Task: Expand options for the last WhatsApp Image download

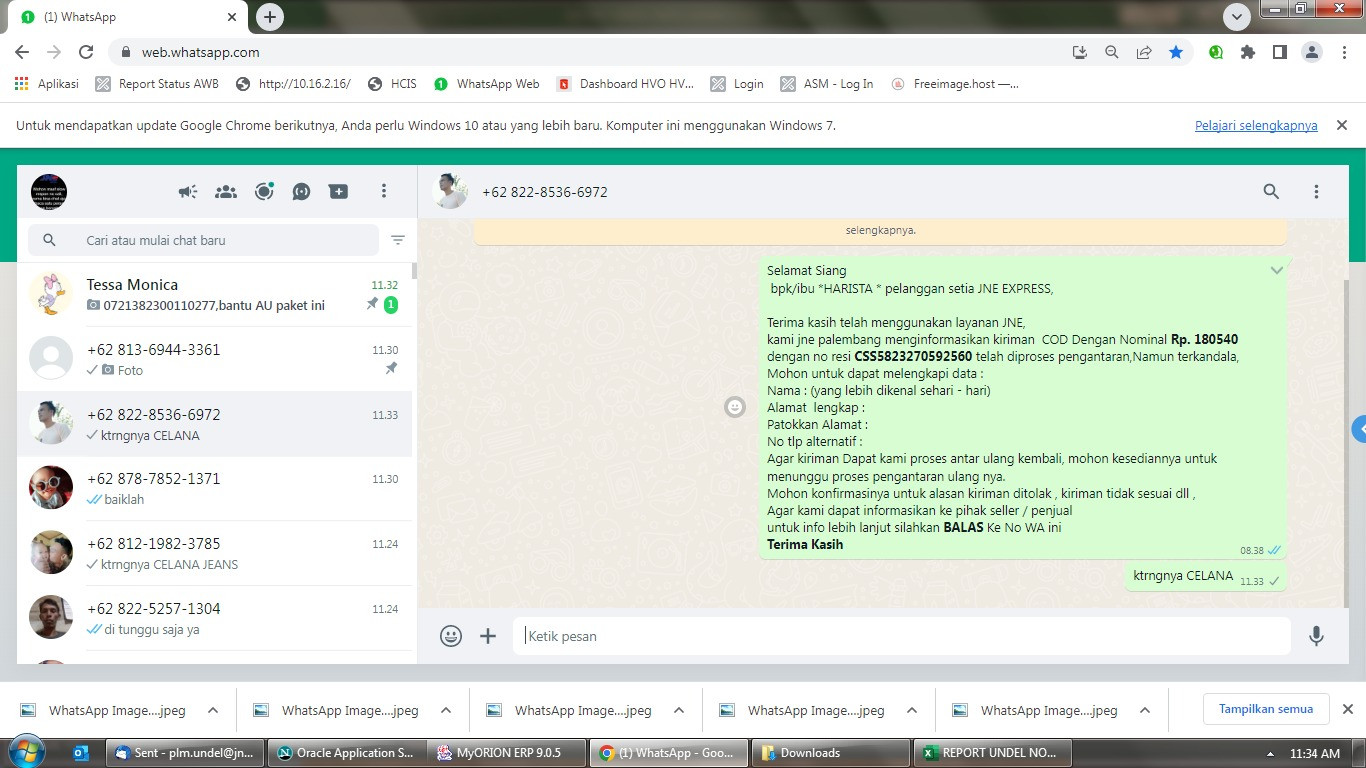Action: [x=1145, y=711]
